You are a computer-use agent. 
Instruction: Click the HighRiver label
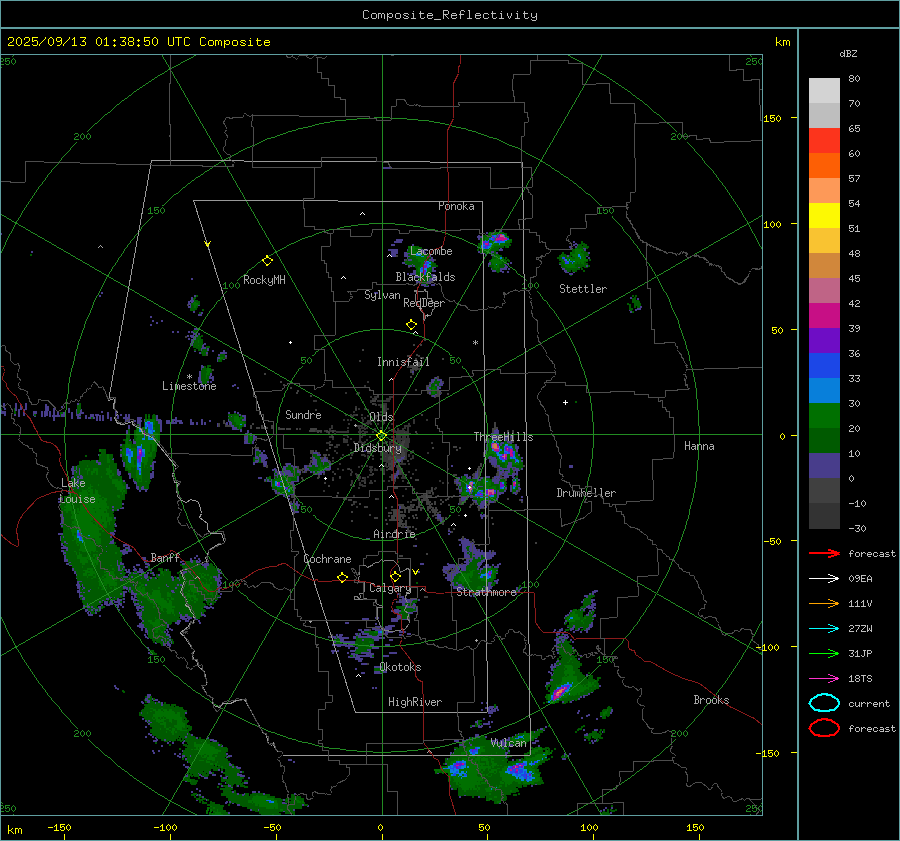[415, 702]
